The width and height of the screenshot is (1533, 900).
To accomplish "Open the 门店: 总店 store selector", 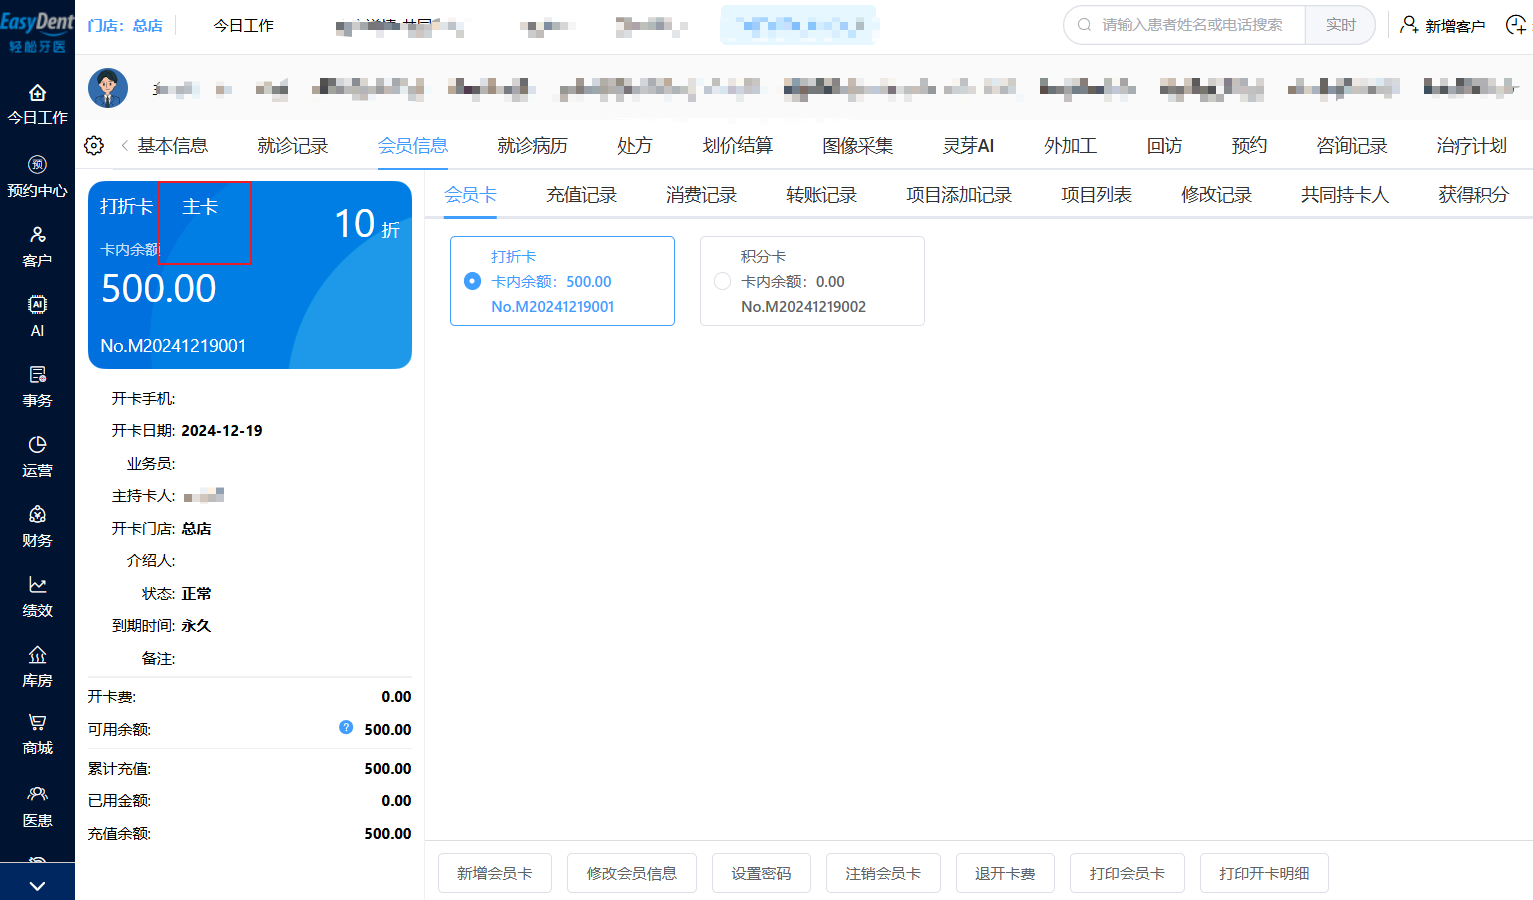I will [125, 25].
